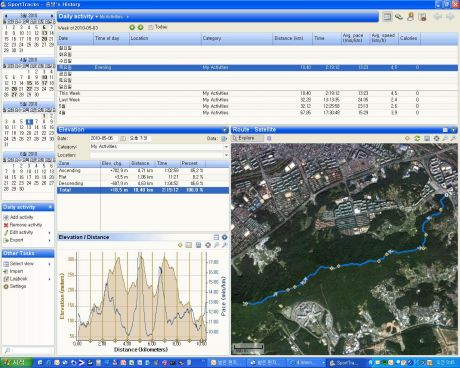
Task: Refresh the route map
Action: [417, 138]
